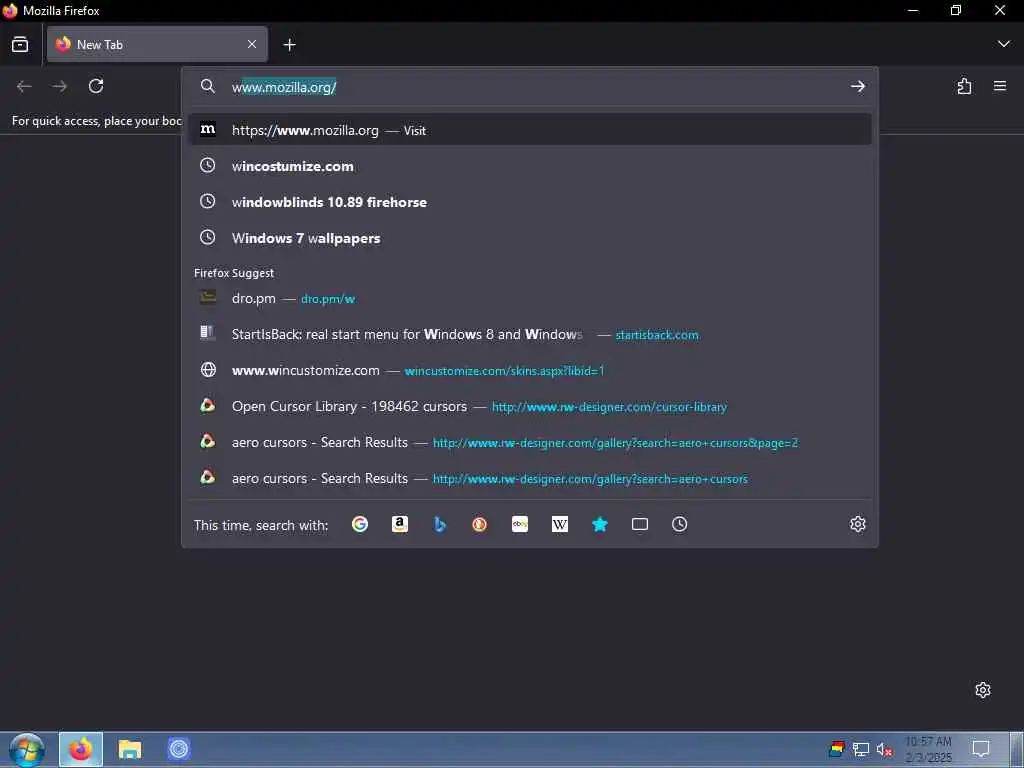The width and height of the screenshot is (1024, 768).
Task: Search this time with Bing
Action: pyautogui.click(x=440, y=524)
